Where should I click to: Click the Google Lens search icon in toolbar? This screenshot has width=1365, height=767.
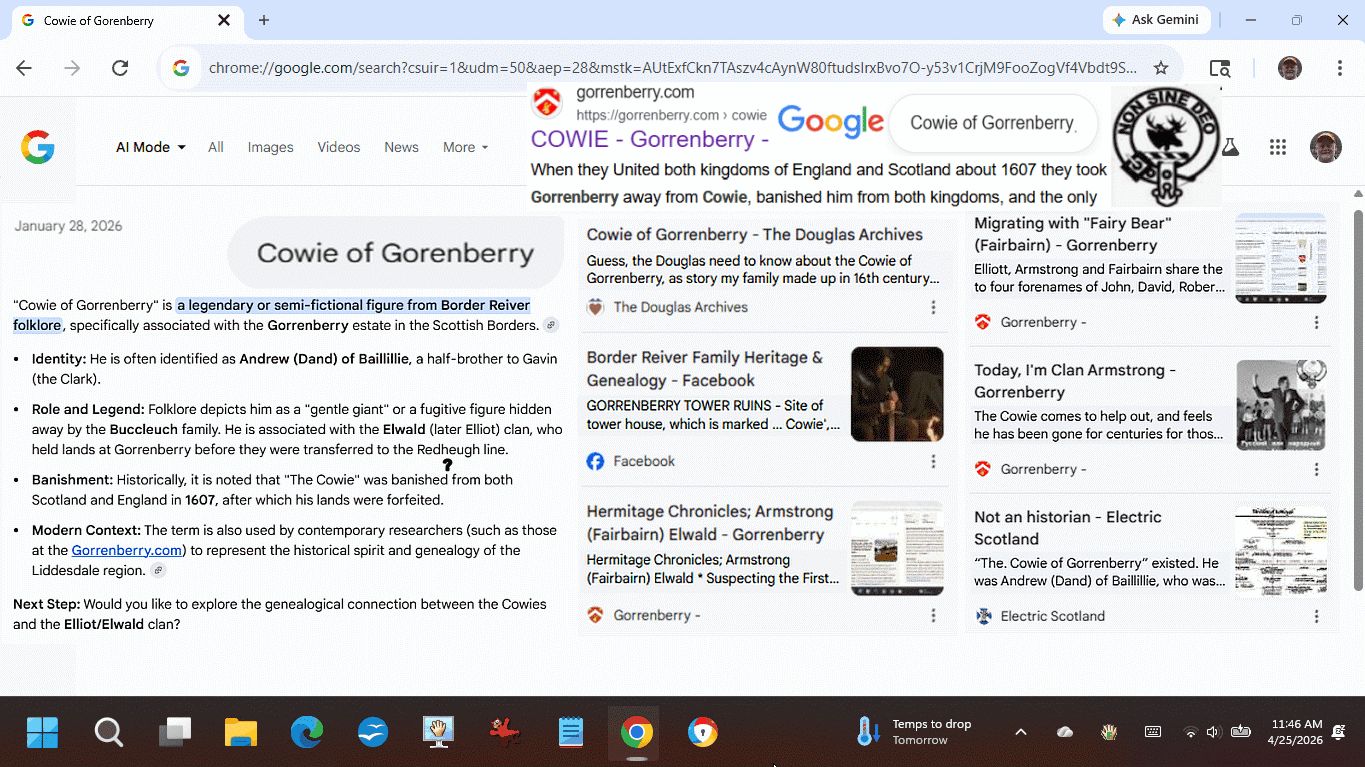coord(1219,68)
